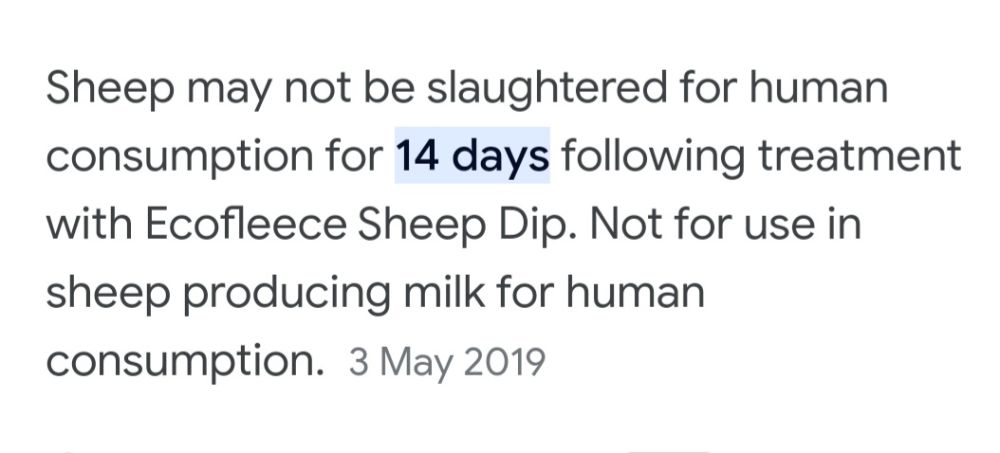Click the word "human" in the fourth line
1000x453 pixels.
click(x=635, y=293)
